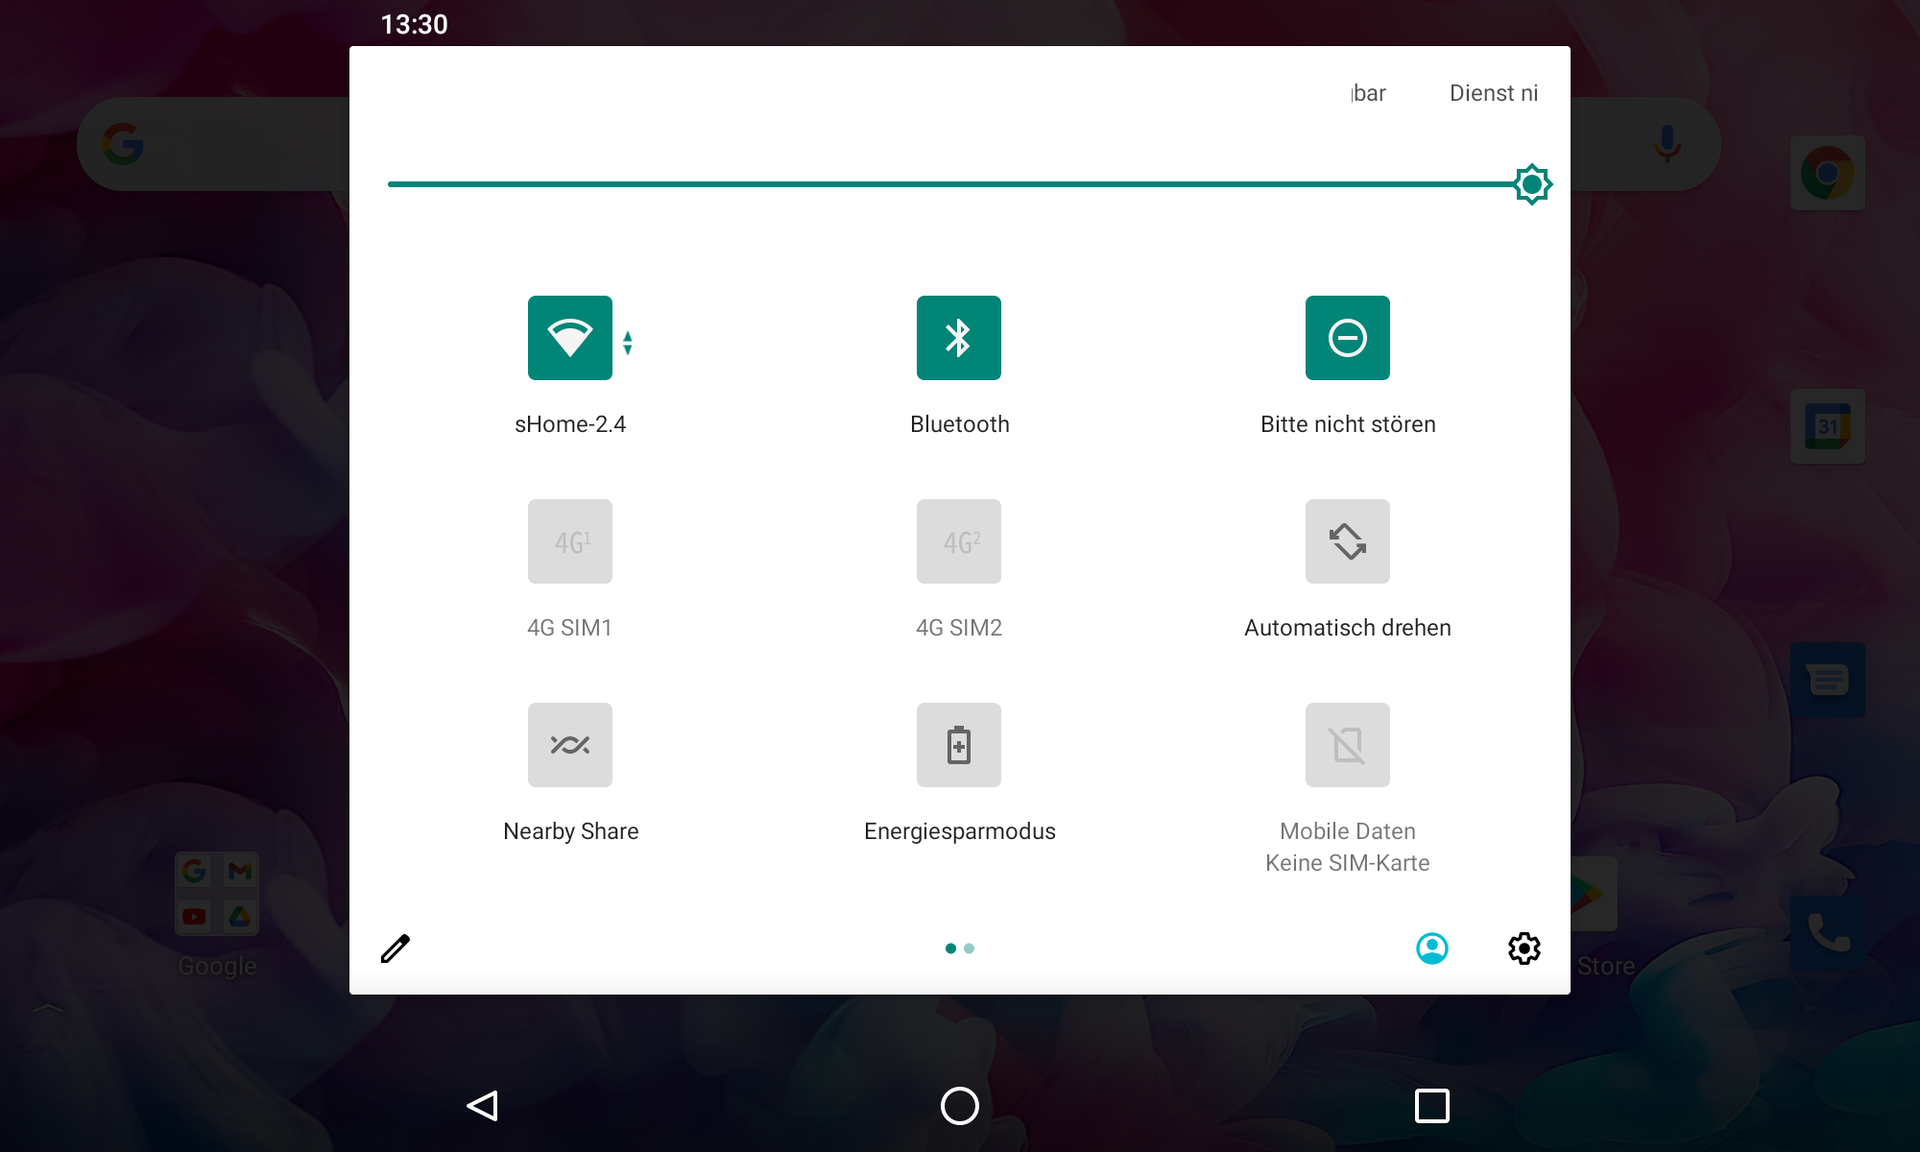Tap the 4G SIM1 tile
Screen dimensions: 1920x1152
tap(569, 541)
